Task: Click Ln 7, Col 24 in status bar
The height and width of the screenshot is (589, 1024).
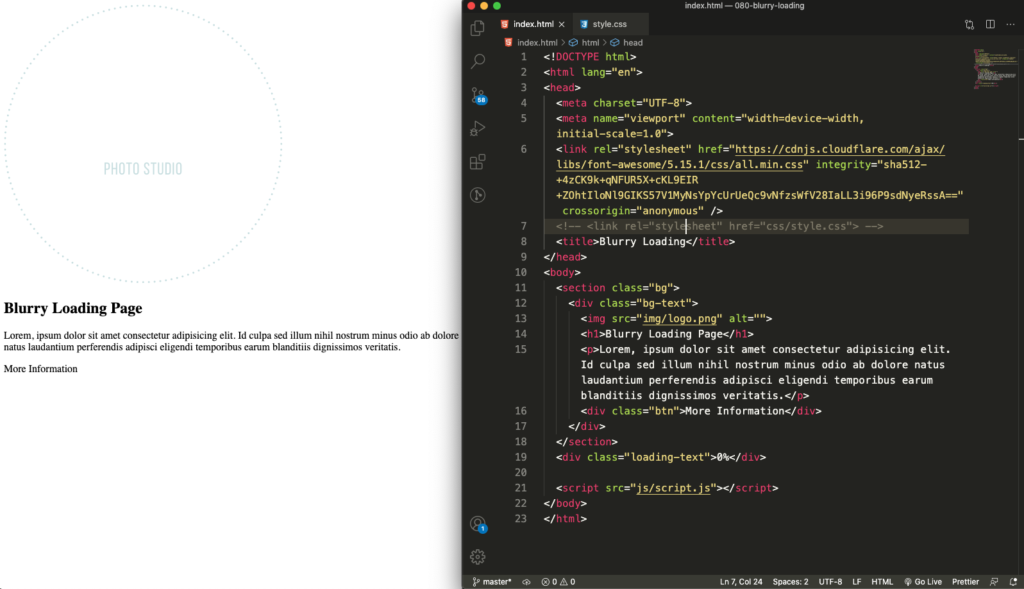Action: pos(741,582)
